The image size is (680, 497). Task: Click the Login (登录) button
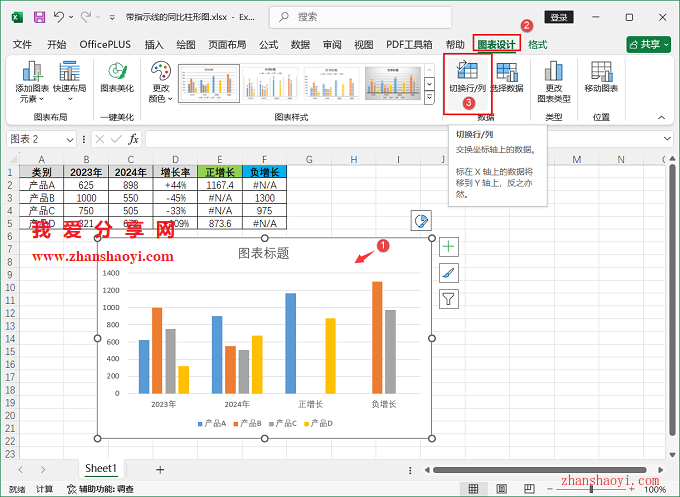(x=559, y=17)
